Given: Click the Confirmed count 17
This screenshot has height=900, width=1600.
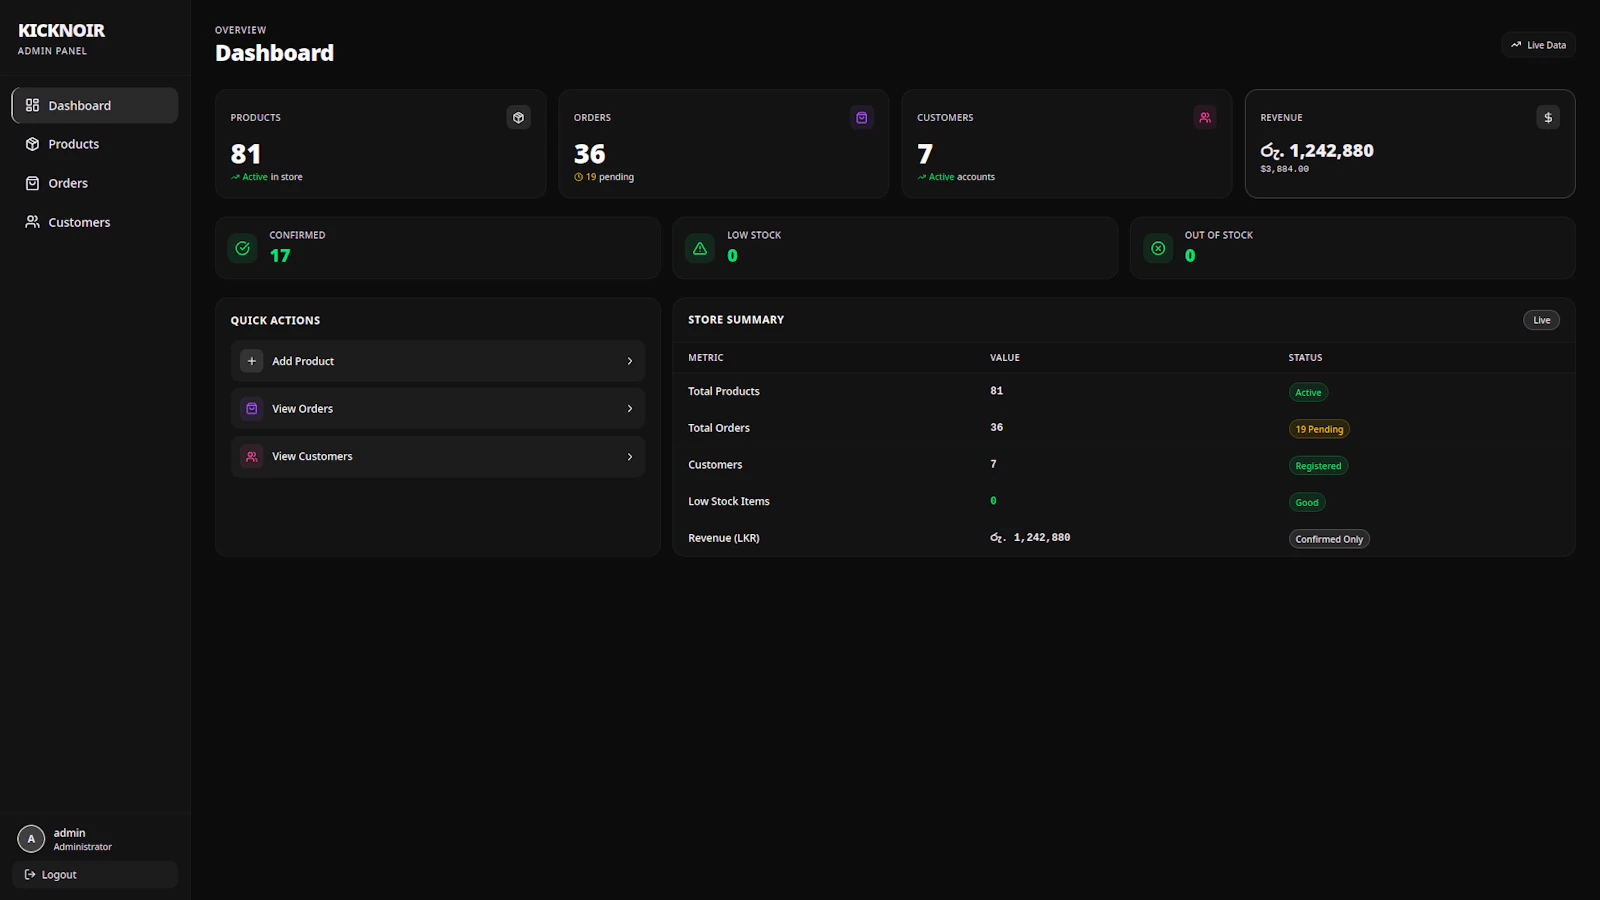Looking at the screenshot, I should (280, 256).
